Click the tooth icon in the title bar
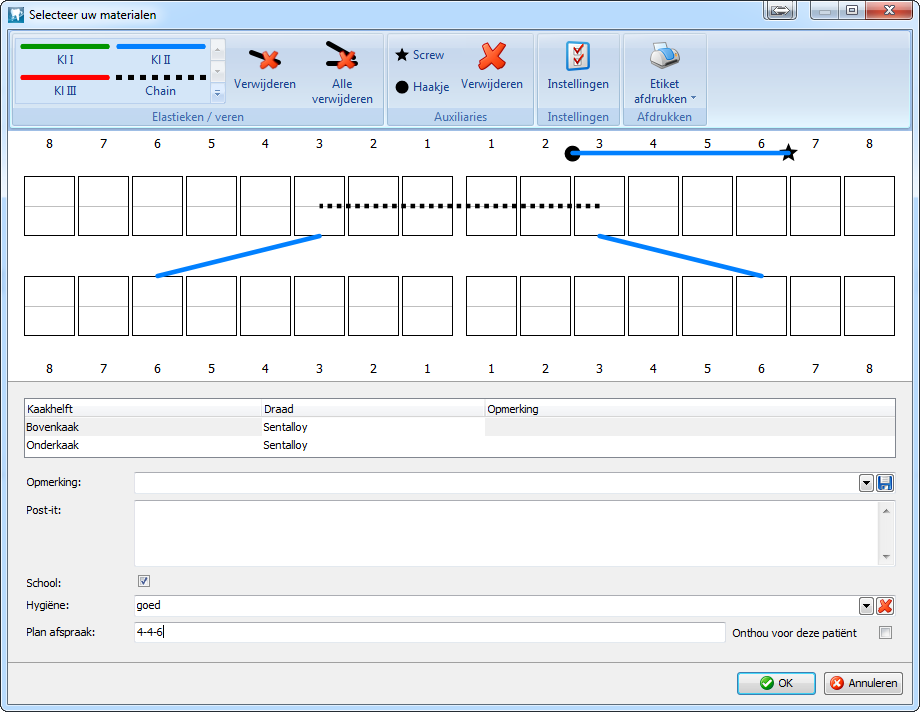The image size is (920, 712). click(16, 14)
